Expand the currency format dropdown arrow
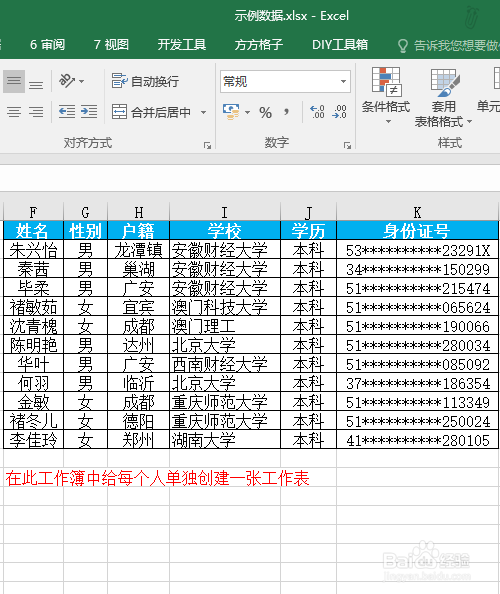The image size is (500, 594). point(247,113)
